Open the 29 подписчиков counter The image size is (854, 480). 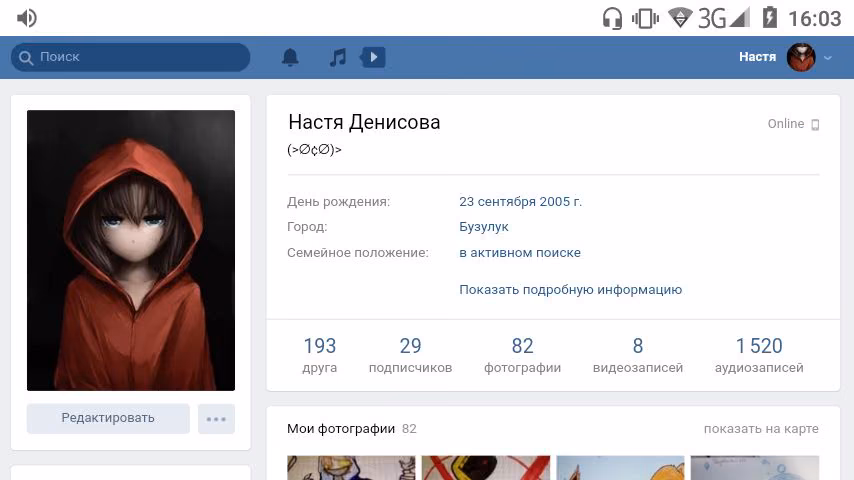[410, 355]
